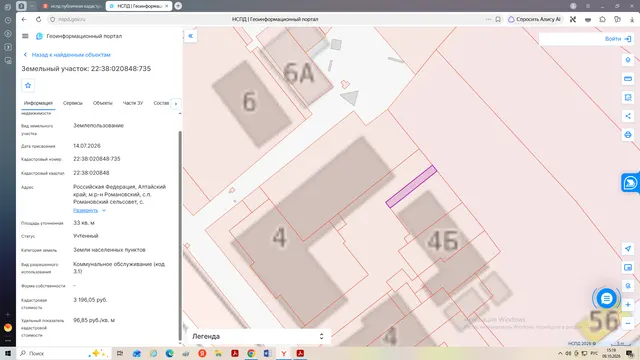
Task: Switch to the Части ЗУ tab
Action: (133, 103)
